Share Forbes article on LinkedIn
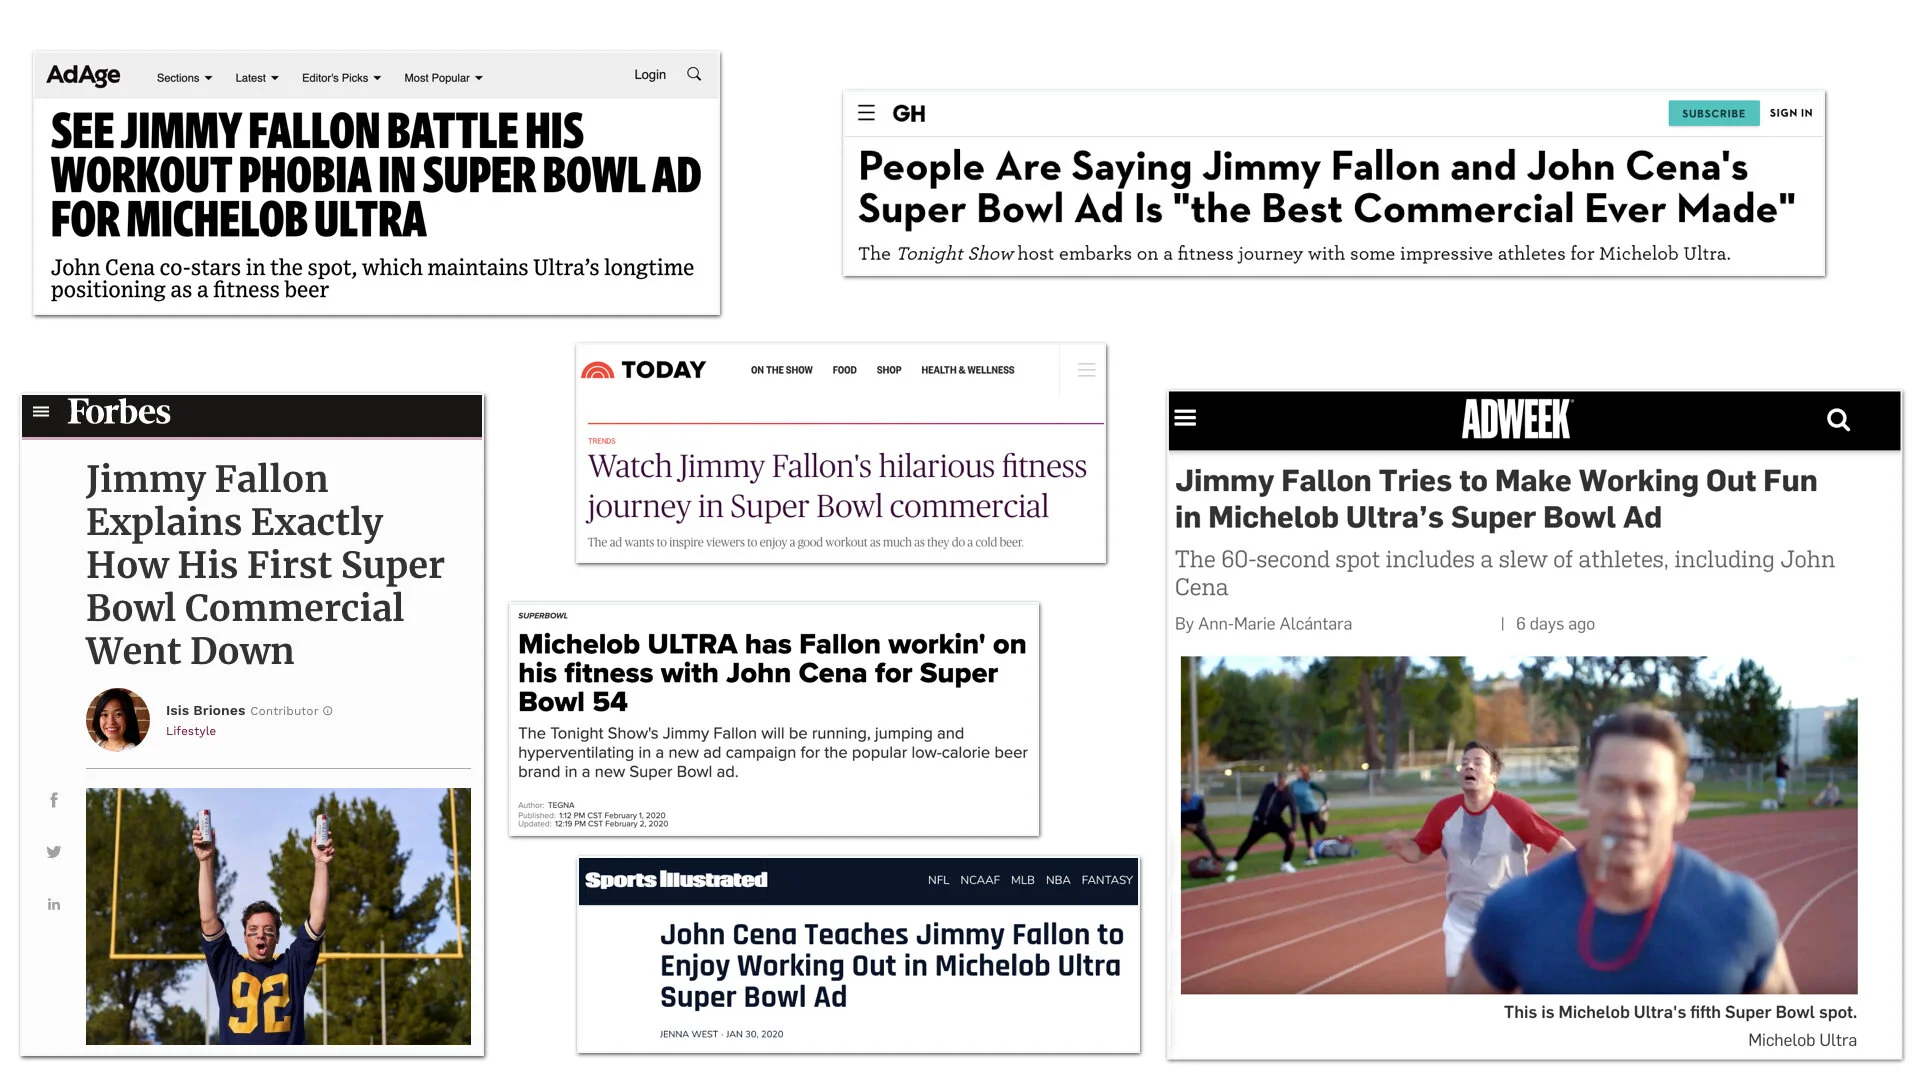Image resolution: width=1920 pixels, height=1080 pixels. pos(54,905)
